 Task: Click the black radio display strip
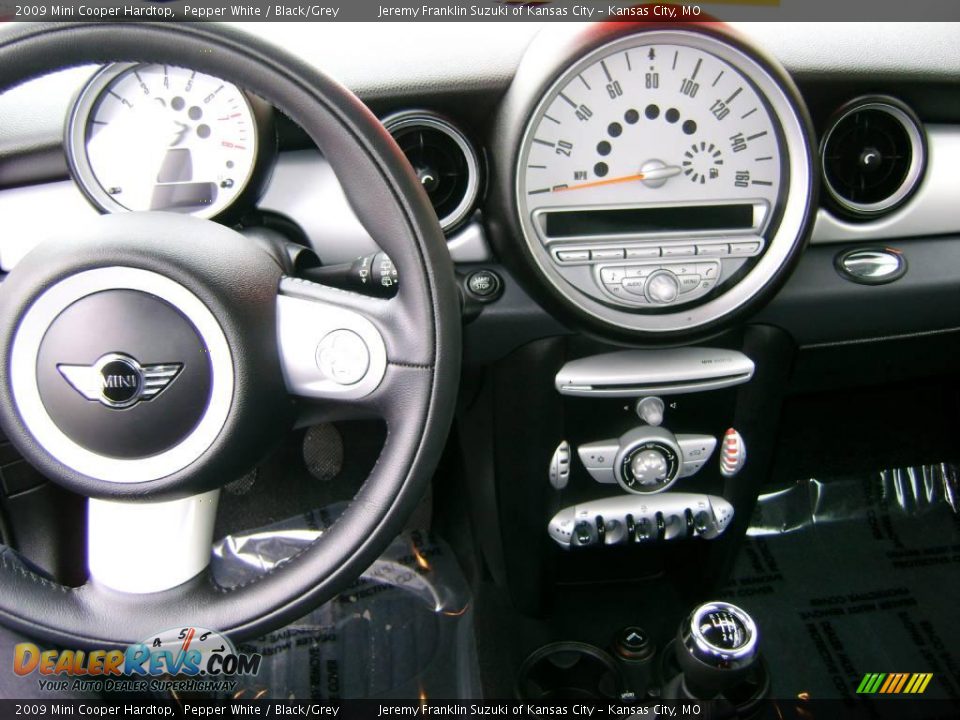click(x=649, y=220)
